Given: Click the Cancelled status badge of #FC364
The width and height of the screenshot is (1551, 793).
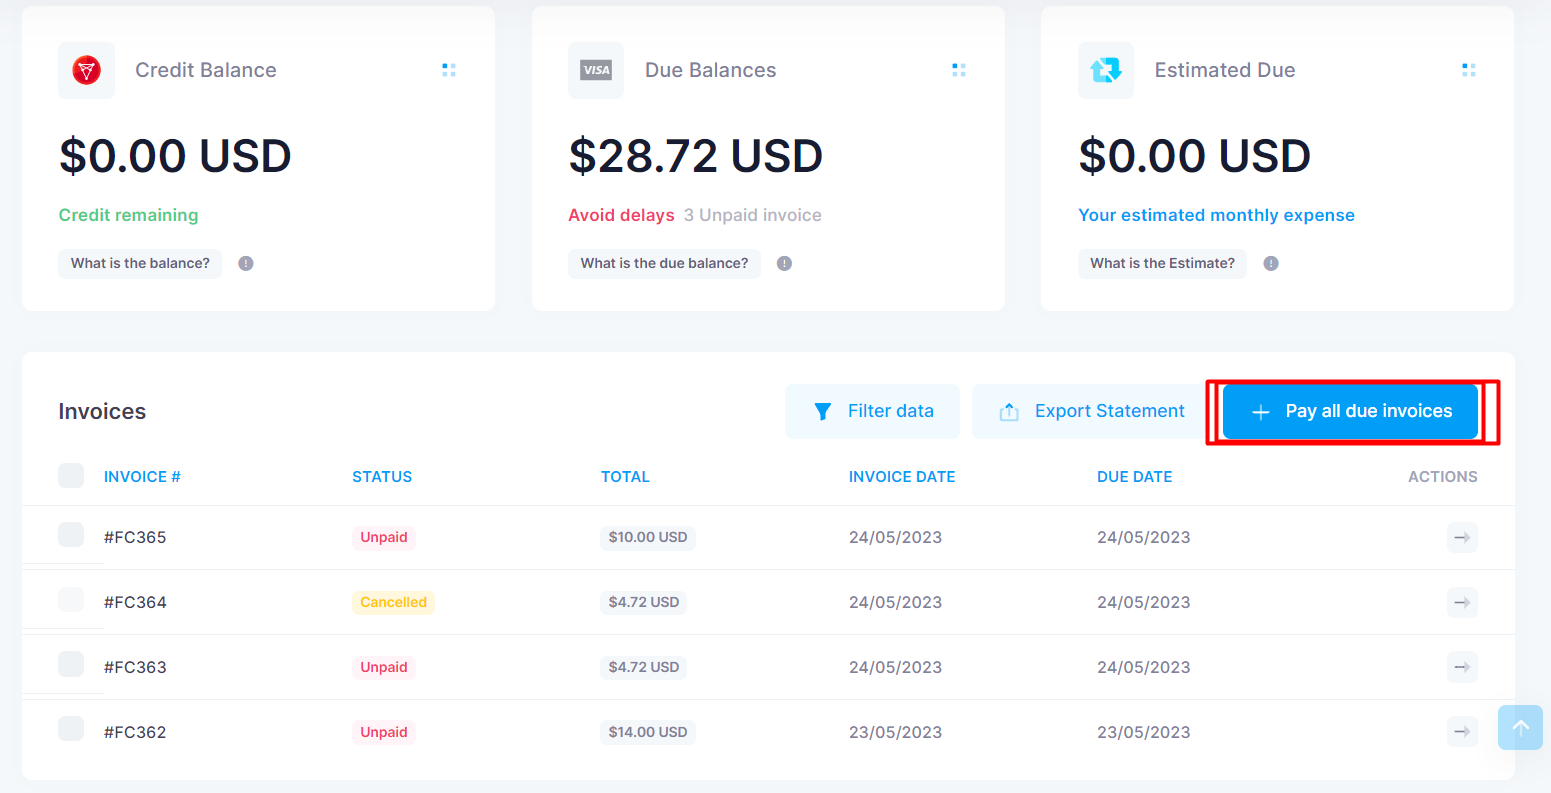Looking at the screenshot, I should point(393,602).
